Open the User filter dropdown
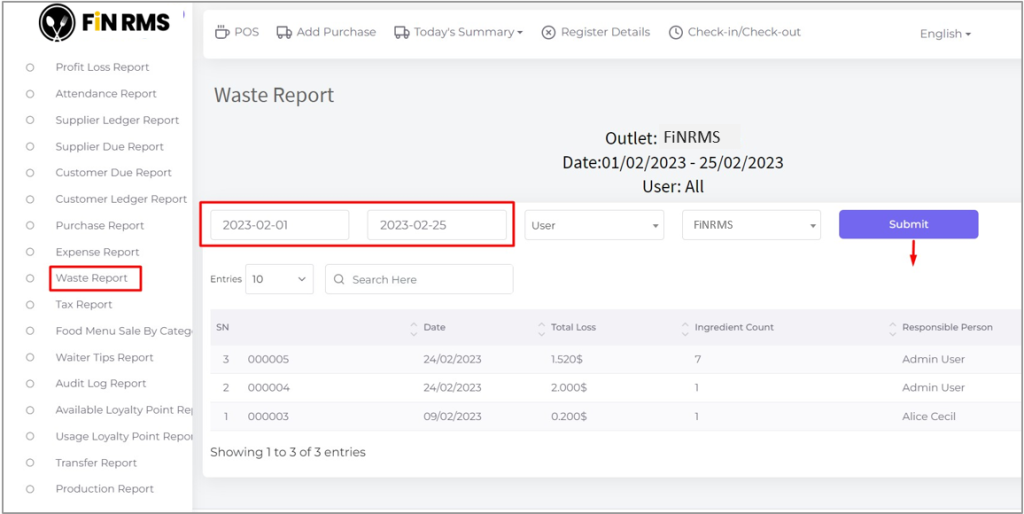1024x514 pixels. [594, 225]
